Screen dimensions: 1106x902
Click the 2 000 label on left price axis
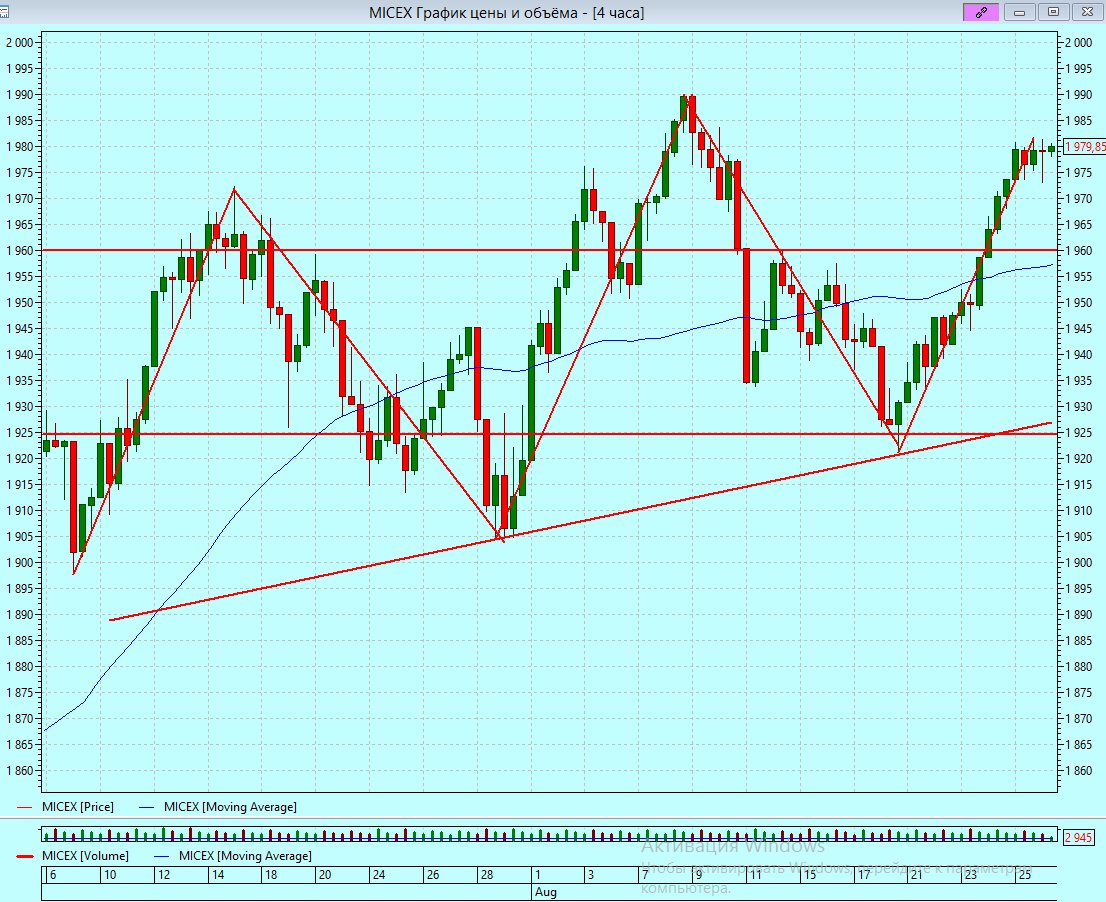[19, 43]
